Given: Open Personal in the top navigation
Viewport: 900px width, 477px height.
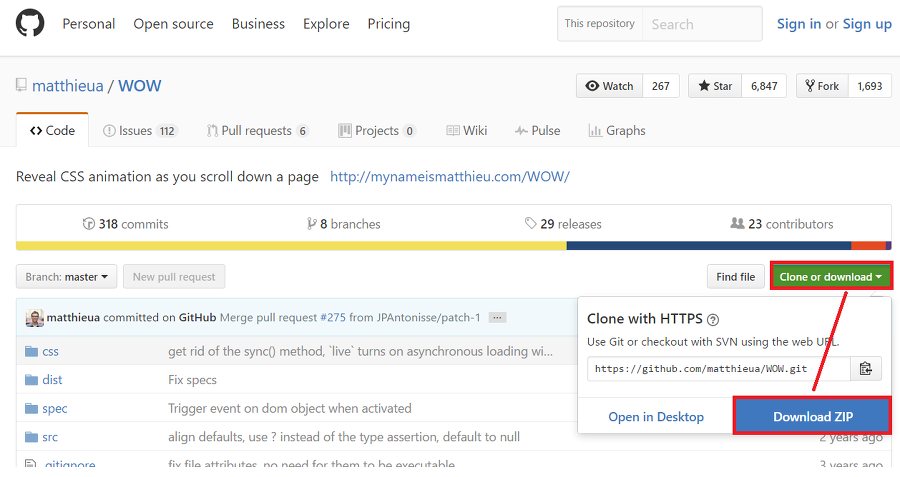Looking at the screenshot, I should click(88, 24).
